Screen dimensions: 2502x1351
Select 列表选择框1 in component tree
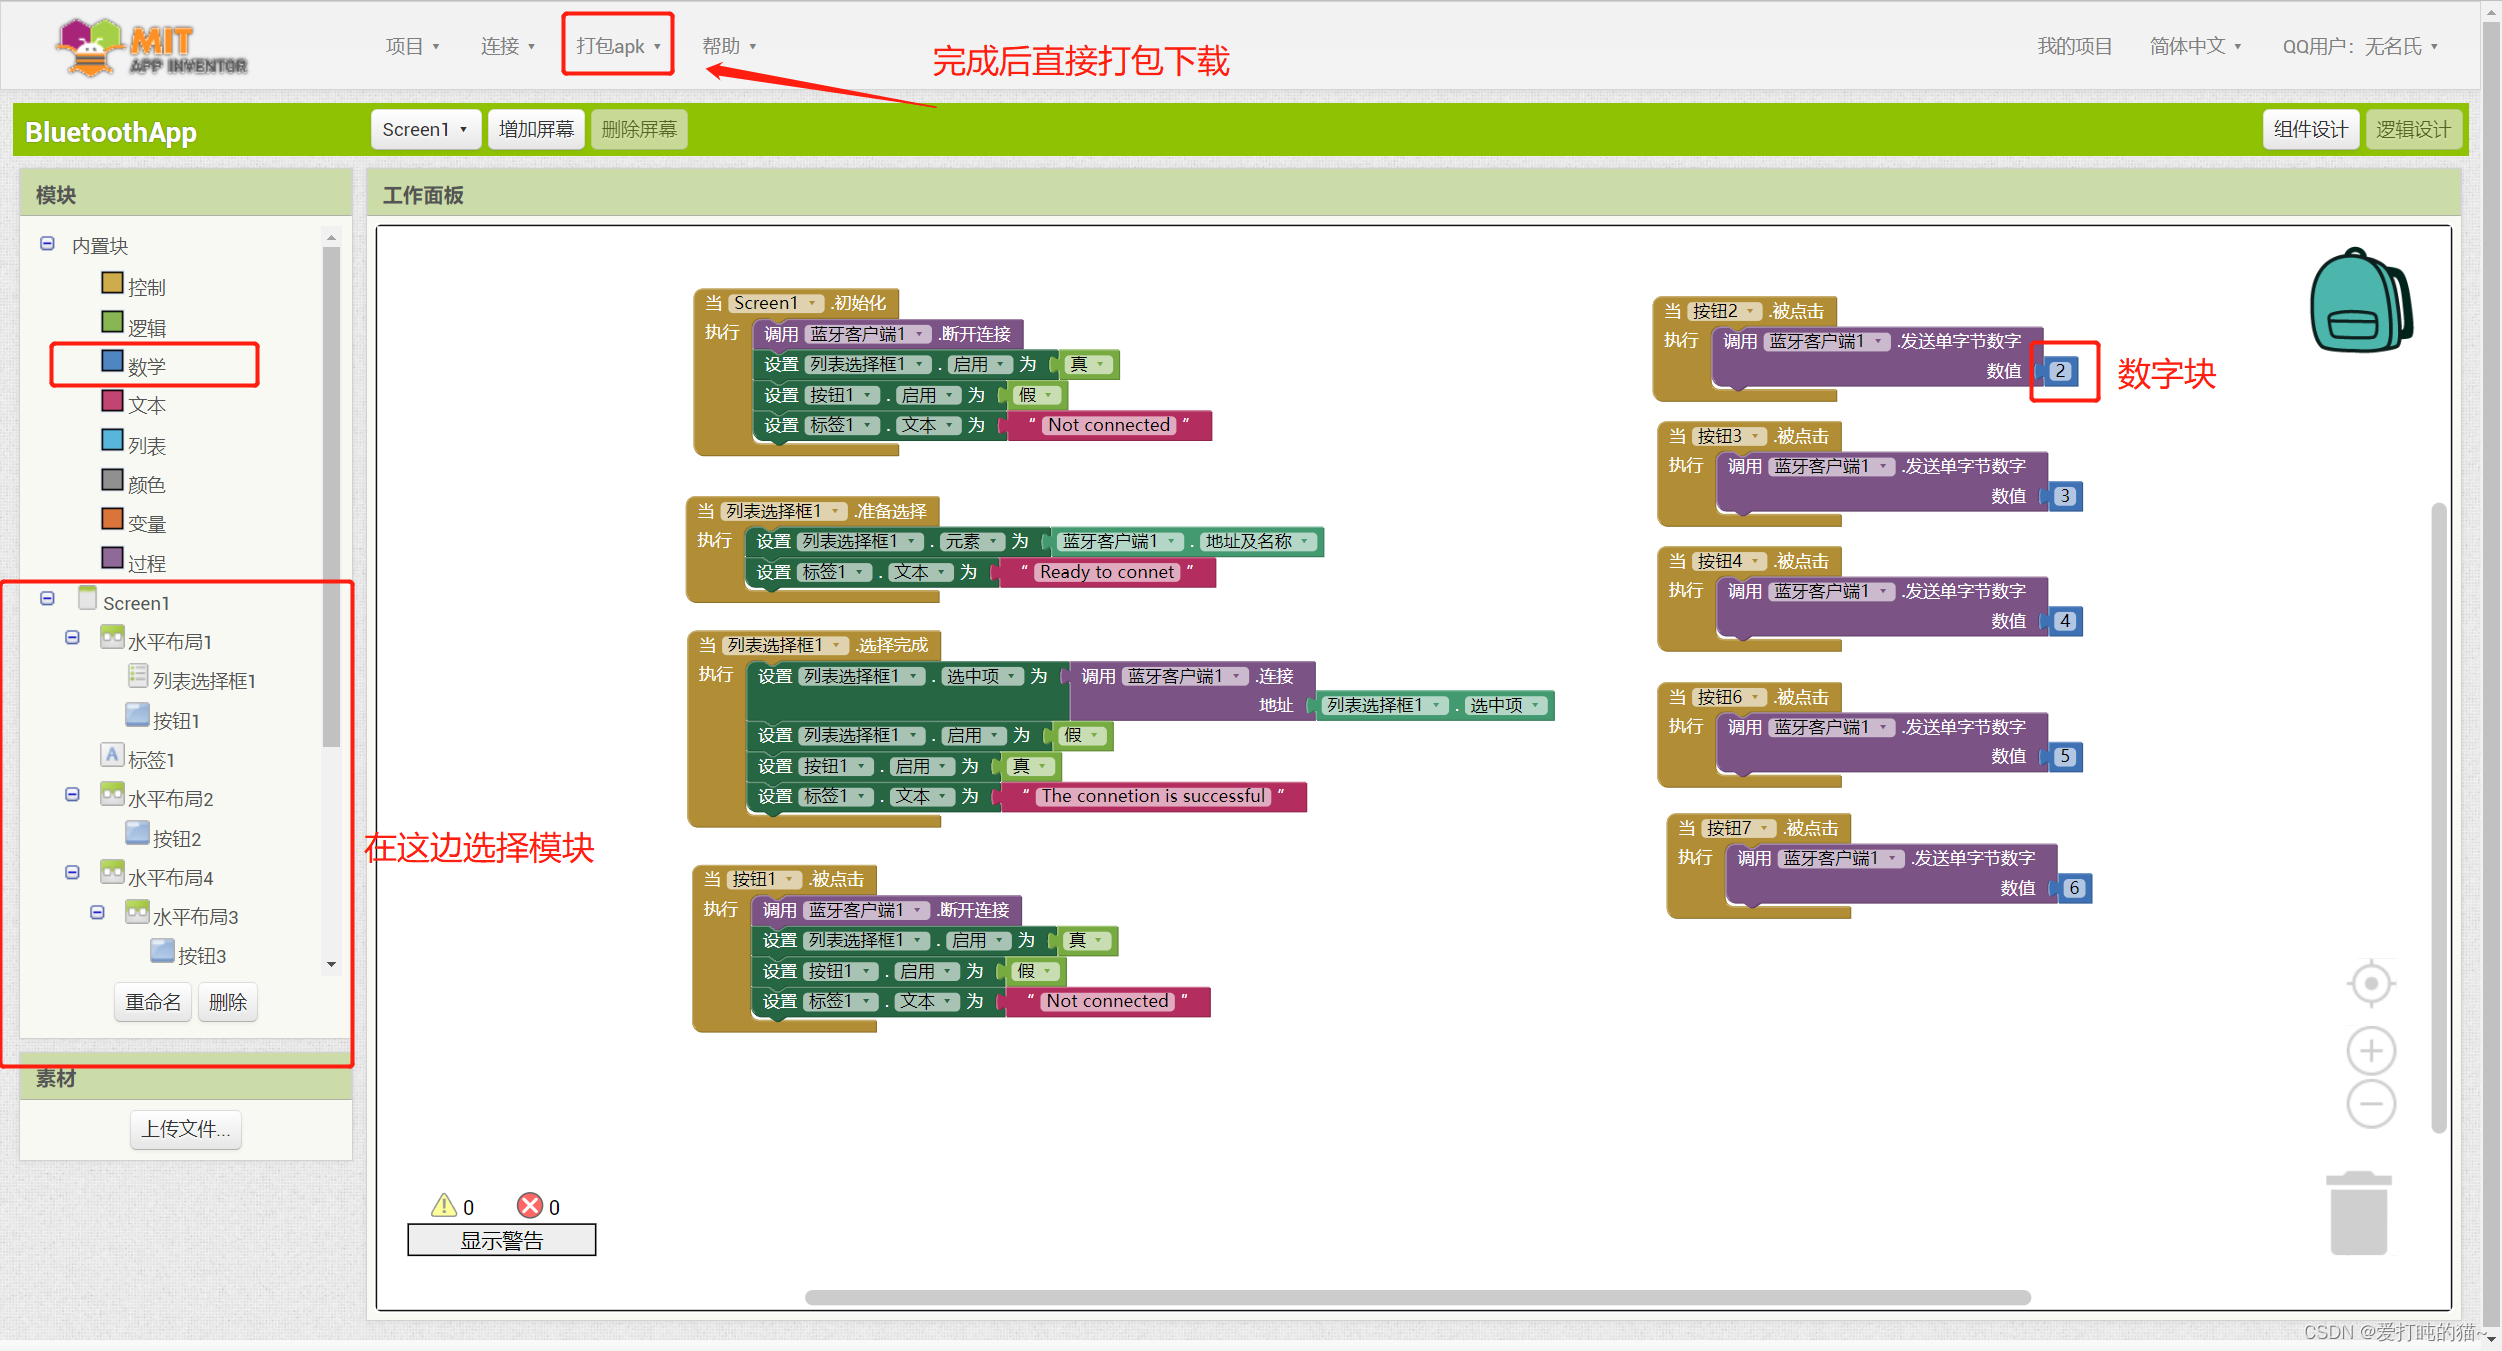[204, 680]
